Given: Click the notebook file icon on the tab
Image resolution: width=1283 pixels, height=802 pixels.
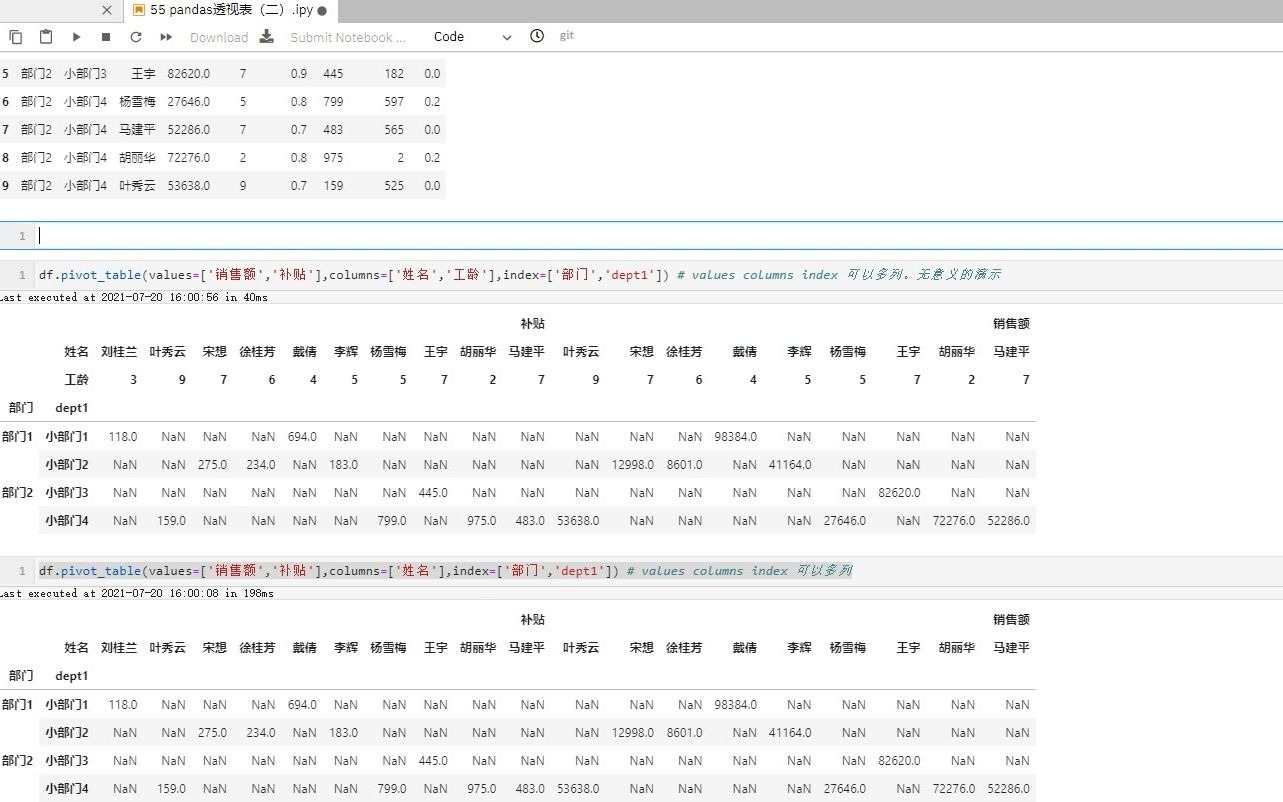Looking at the screenshot, I should point(137,10).
